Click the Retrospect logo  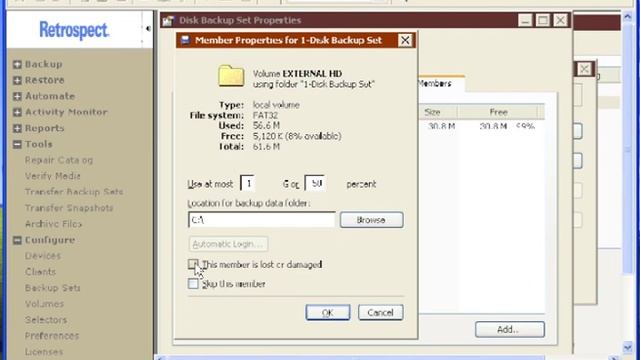(x=74, y=30)
